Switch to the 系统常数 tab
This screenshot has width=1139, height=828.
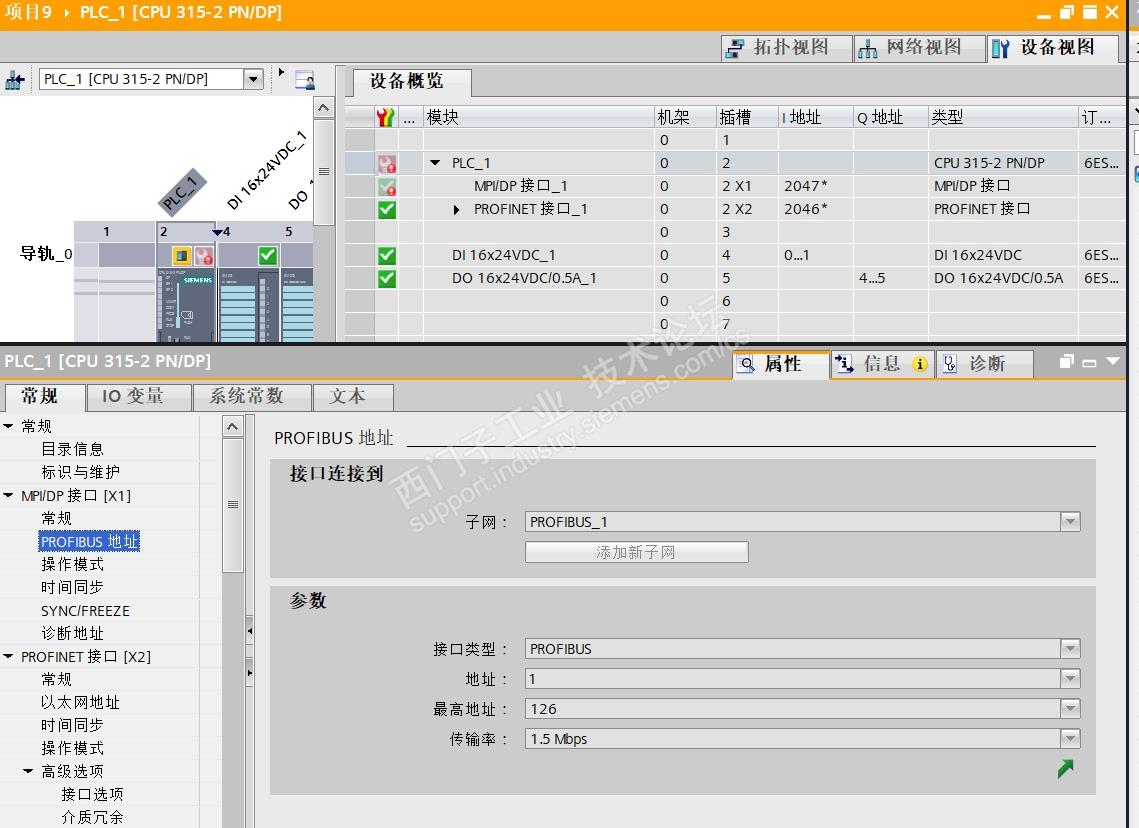[251, 397]
